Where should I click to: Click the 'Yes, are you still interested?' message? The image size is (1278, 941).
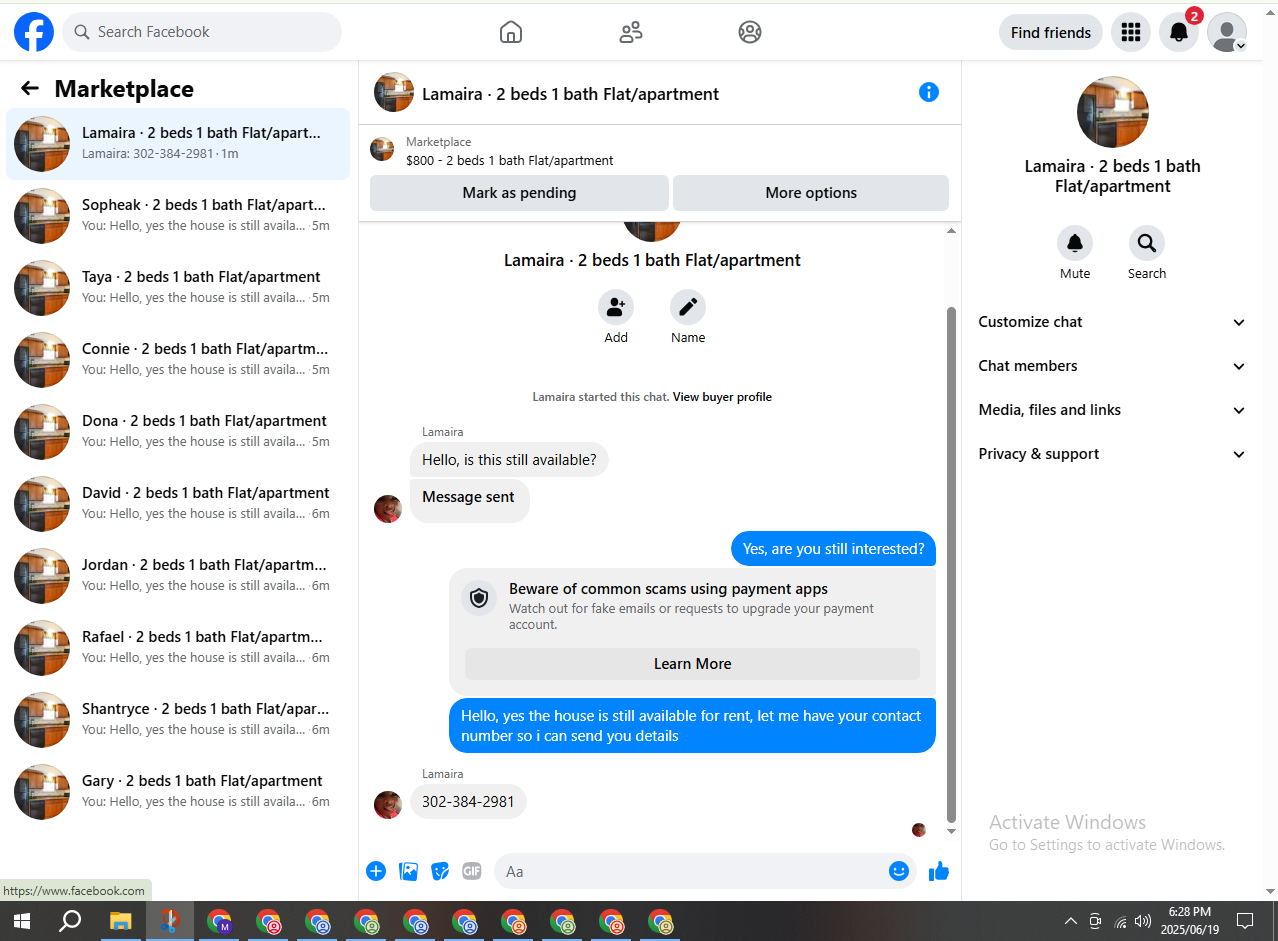(x=833, y=549)
